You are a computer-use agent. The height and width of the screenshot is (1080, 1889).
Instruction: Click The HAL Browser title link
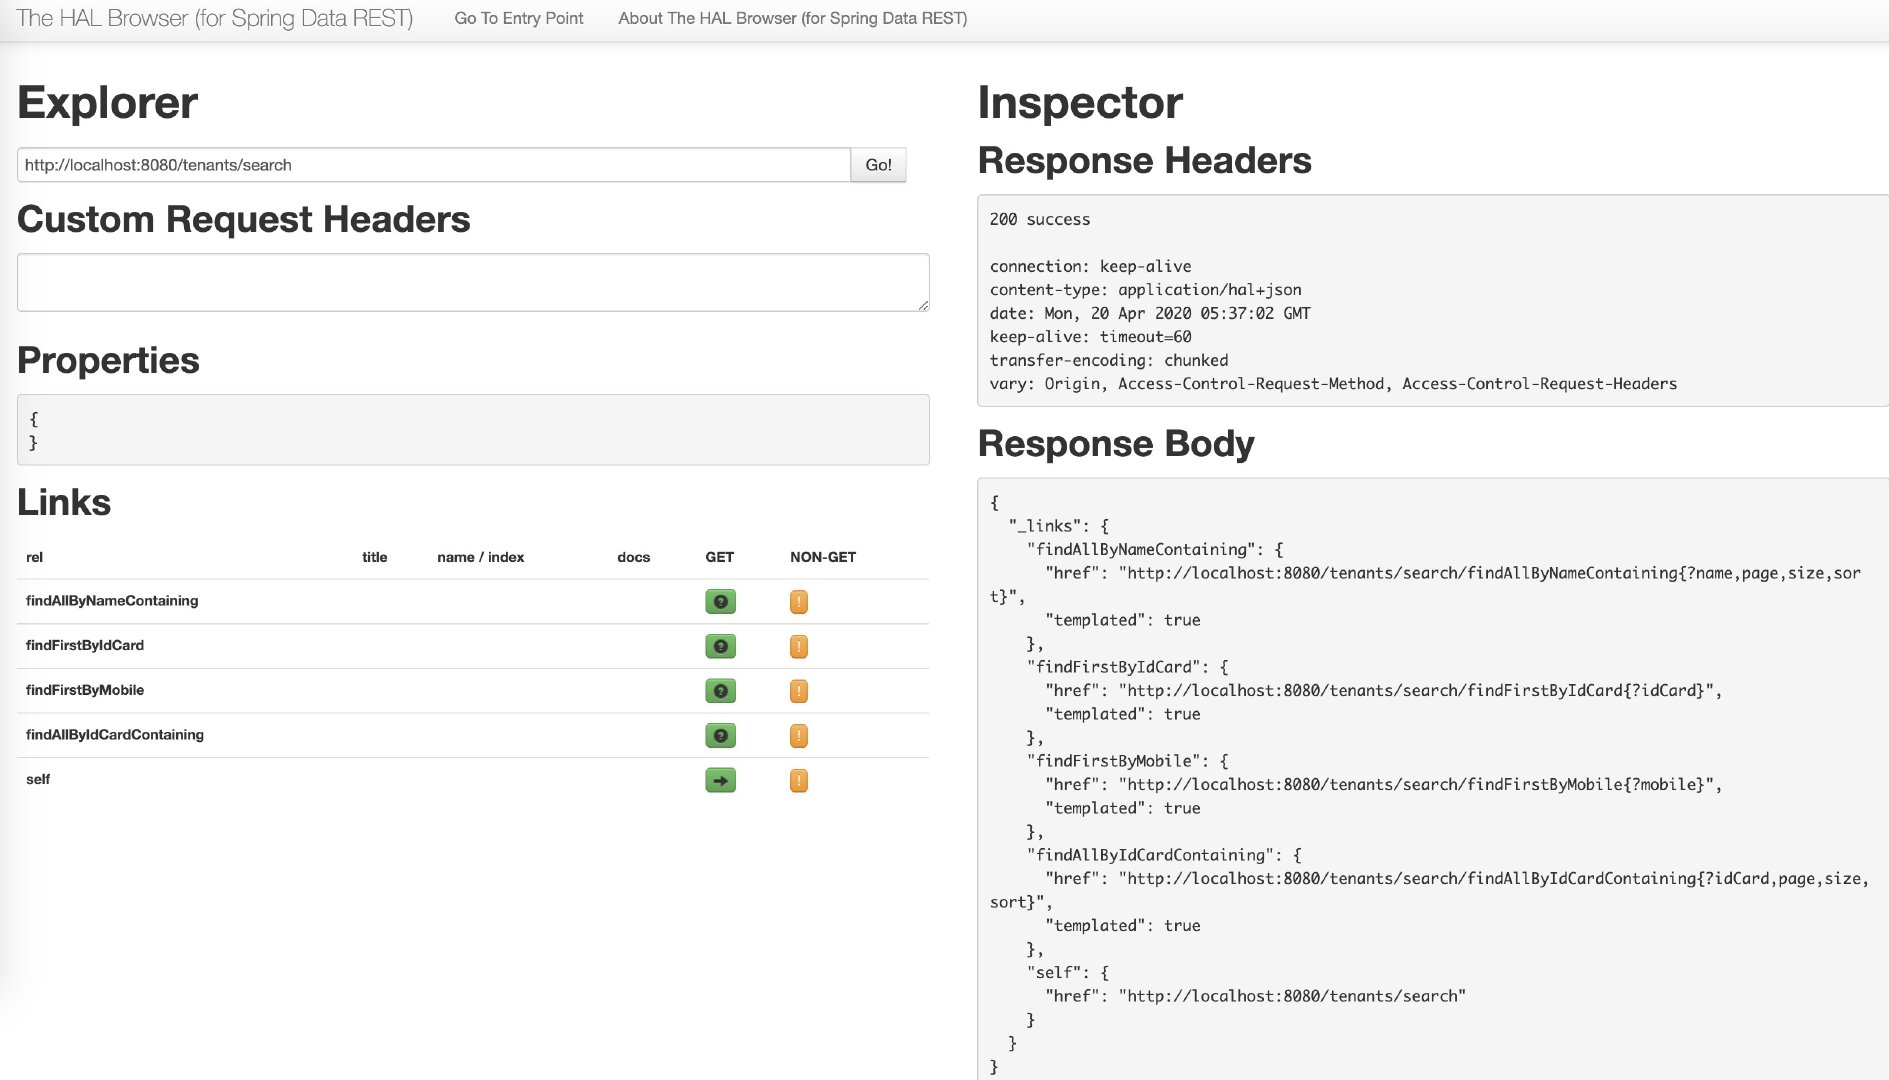pos(218,18)
